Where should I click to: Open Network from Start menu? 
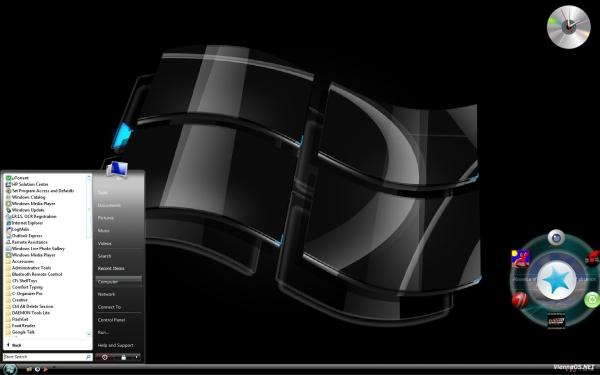(106, 294)
